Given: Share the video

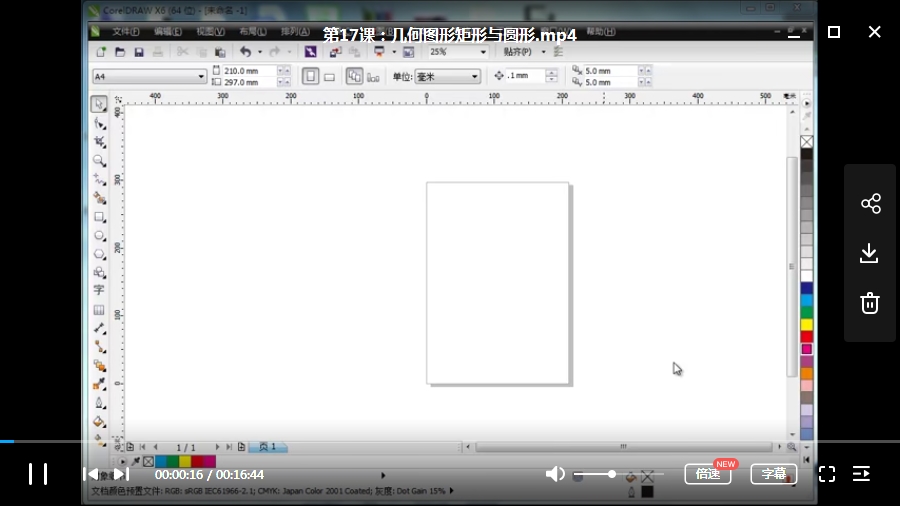Looking at the screenshot, I should point(870,204).
